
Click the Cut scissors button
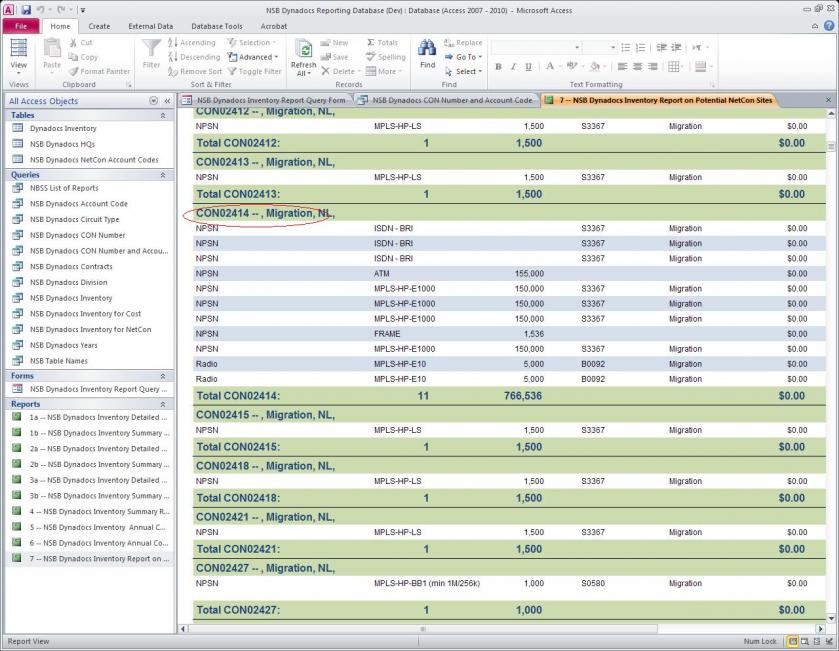click(x=81, y=43)
